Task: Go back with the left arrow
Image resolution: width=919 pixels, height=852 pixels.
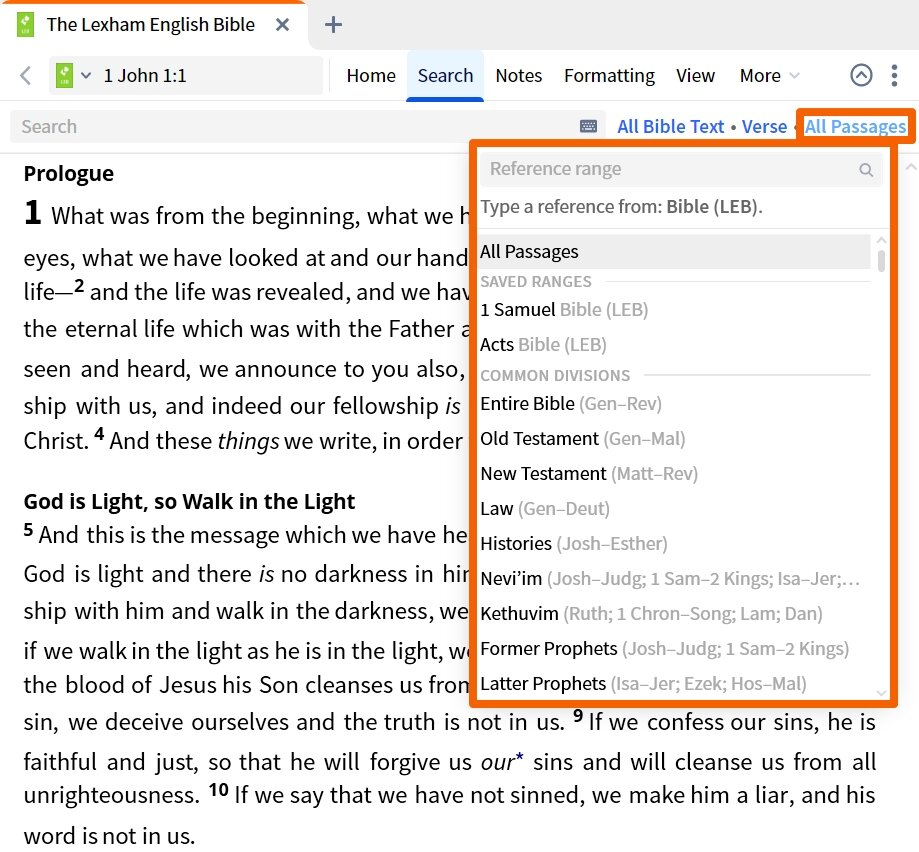Action: click(x=25, y=76)
